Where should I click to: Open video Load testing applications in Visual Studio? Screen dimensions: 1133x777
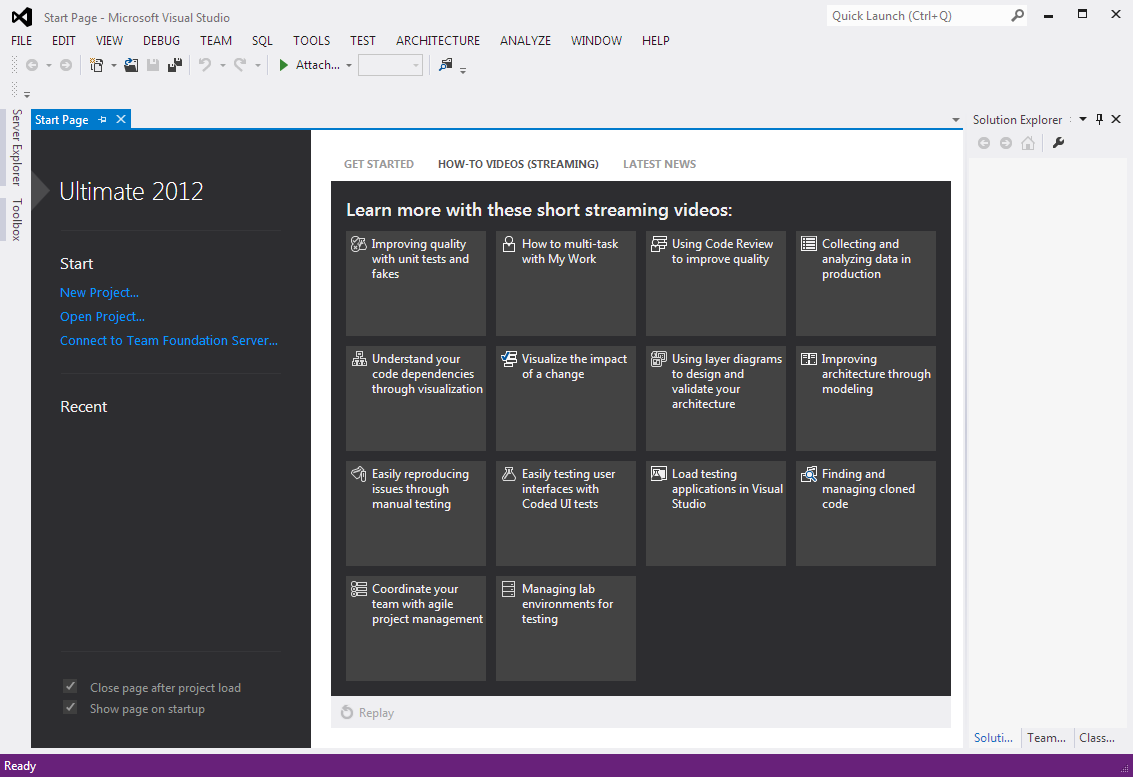click(x=715, y=513)
